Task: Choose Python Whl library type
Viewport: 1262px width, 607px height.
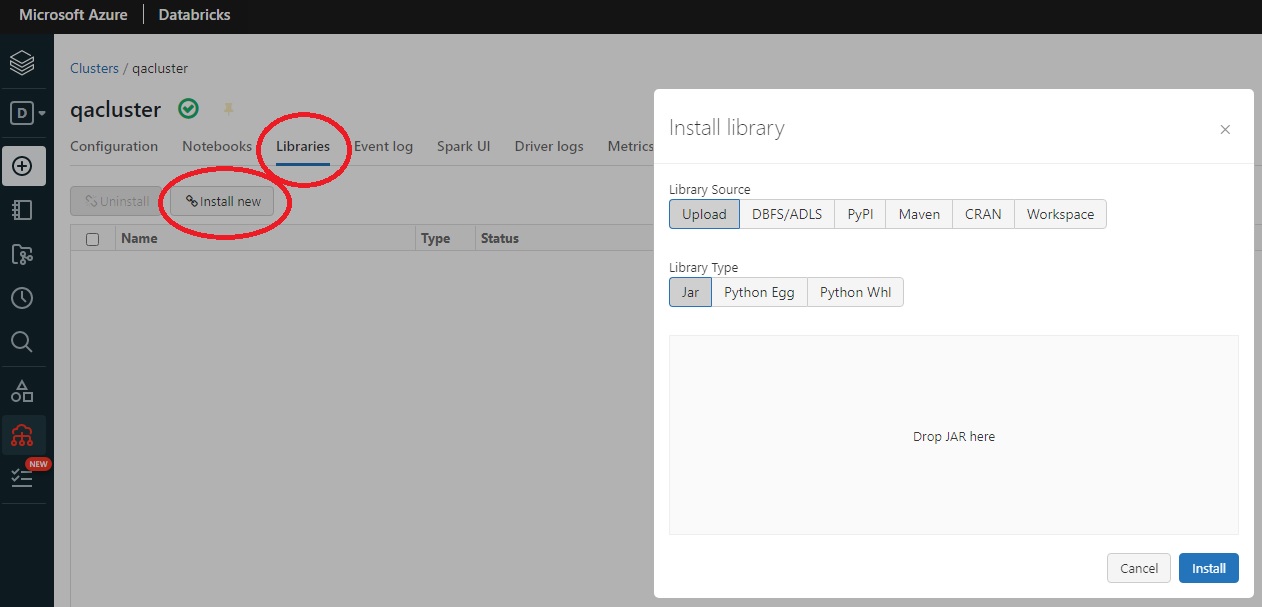Action: pyautogui.click(x=855, y=292)
